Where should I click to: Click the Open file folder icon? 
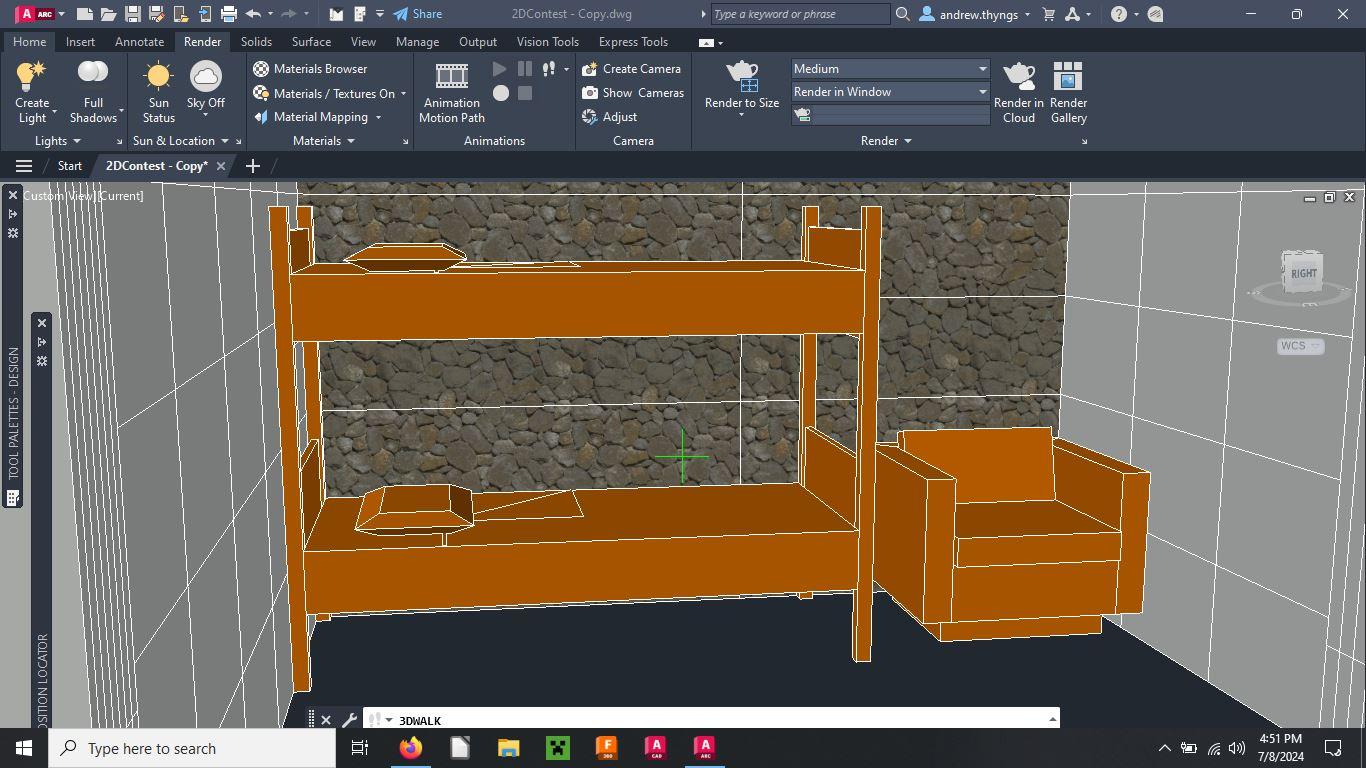pos(108,14)
